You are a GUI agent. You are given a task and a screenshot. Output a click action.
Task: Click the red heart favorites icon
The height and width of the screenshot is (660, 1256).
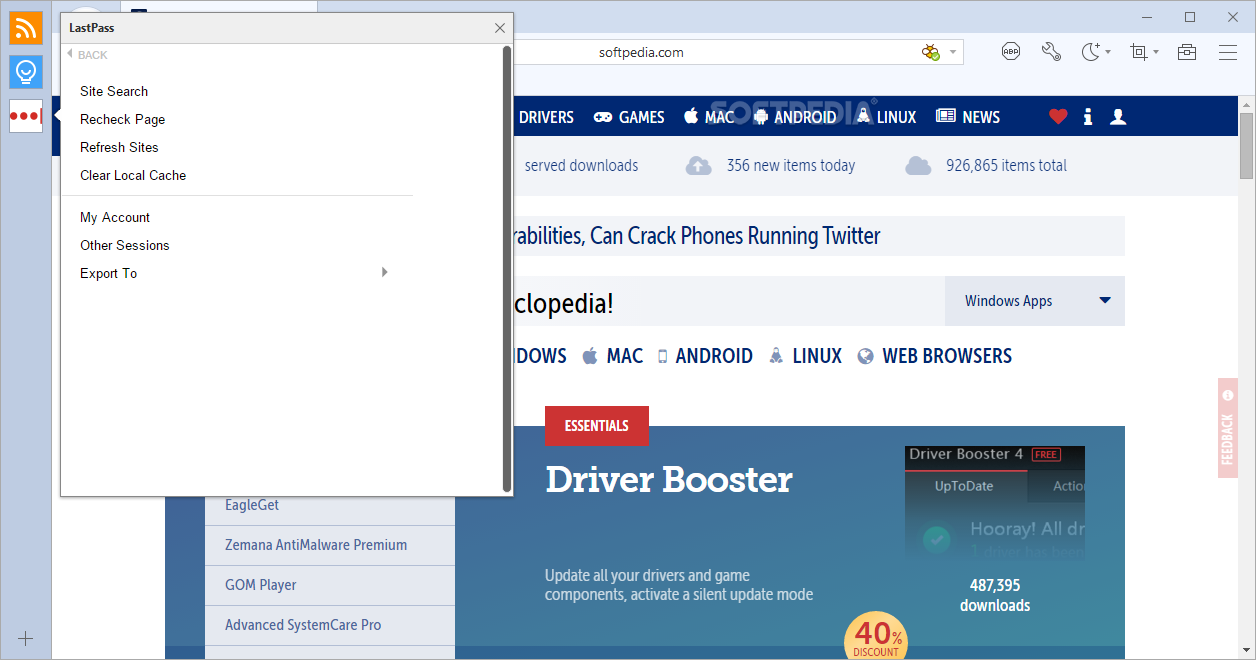pos(1058,117)
